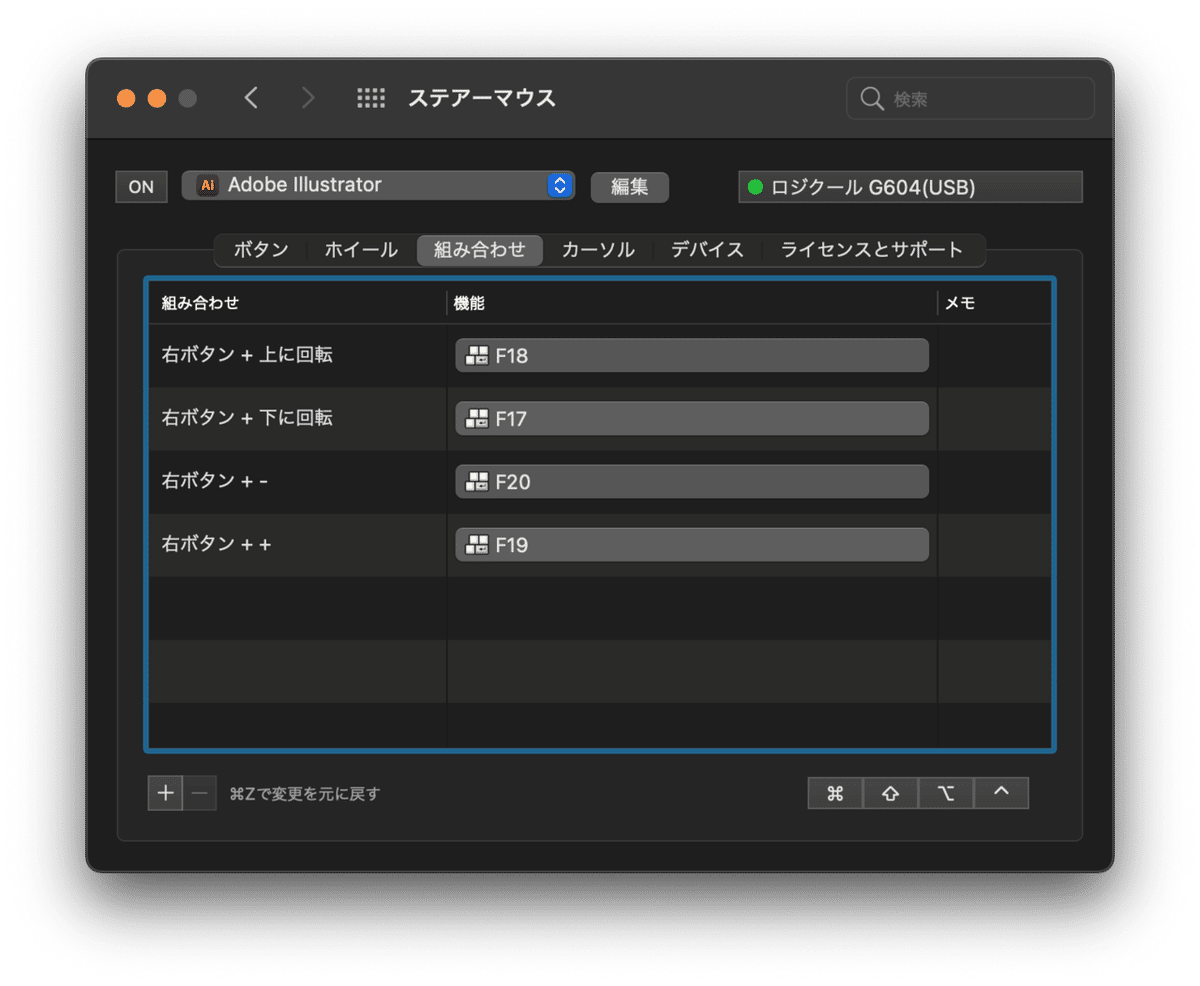Screen dimensions: 1200x986
Task: Click the magnifying glass in the search field
Action: (x=871, y=98)
